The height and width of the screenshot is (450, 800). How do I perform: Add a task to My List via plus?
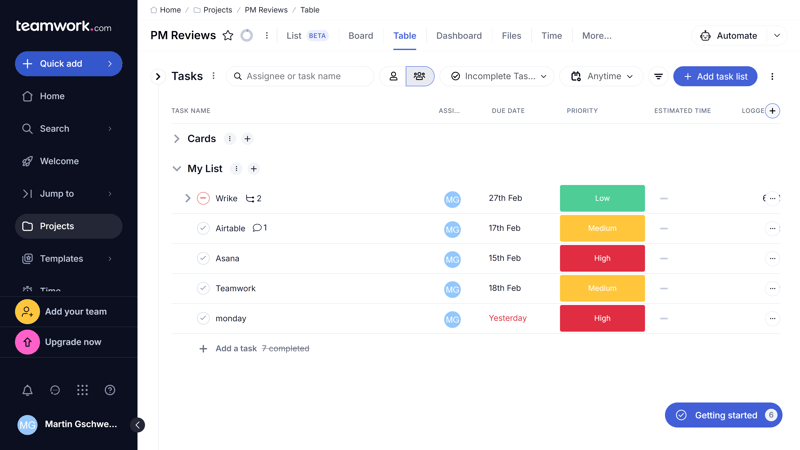(254, 169)
